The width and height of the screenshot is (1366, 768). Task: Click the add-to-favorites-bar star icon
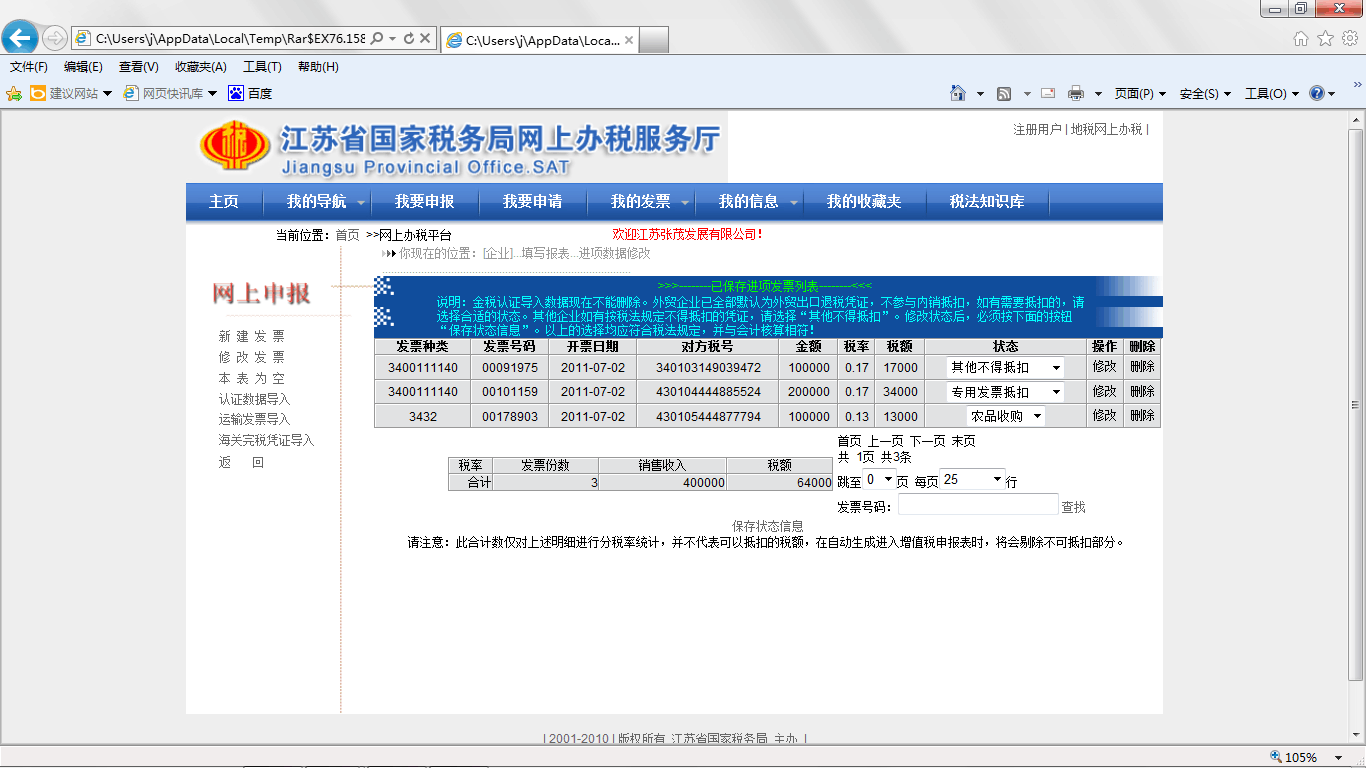tap(14, 93)
